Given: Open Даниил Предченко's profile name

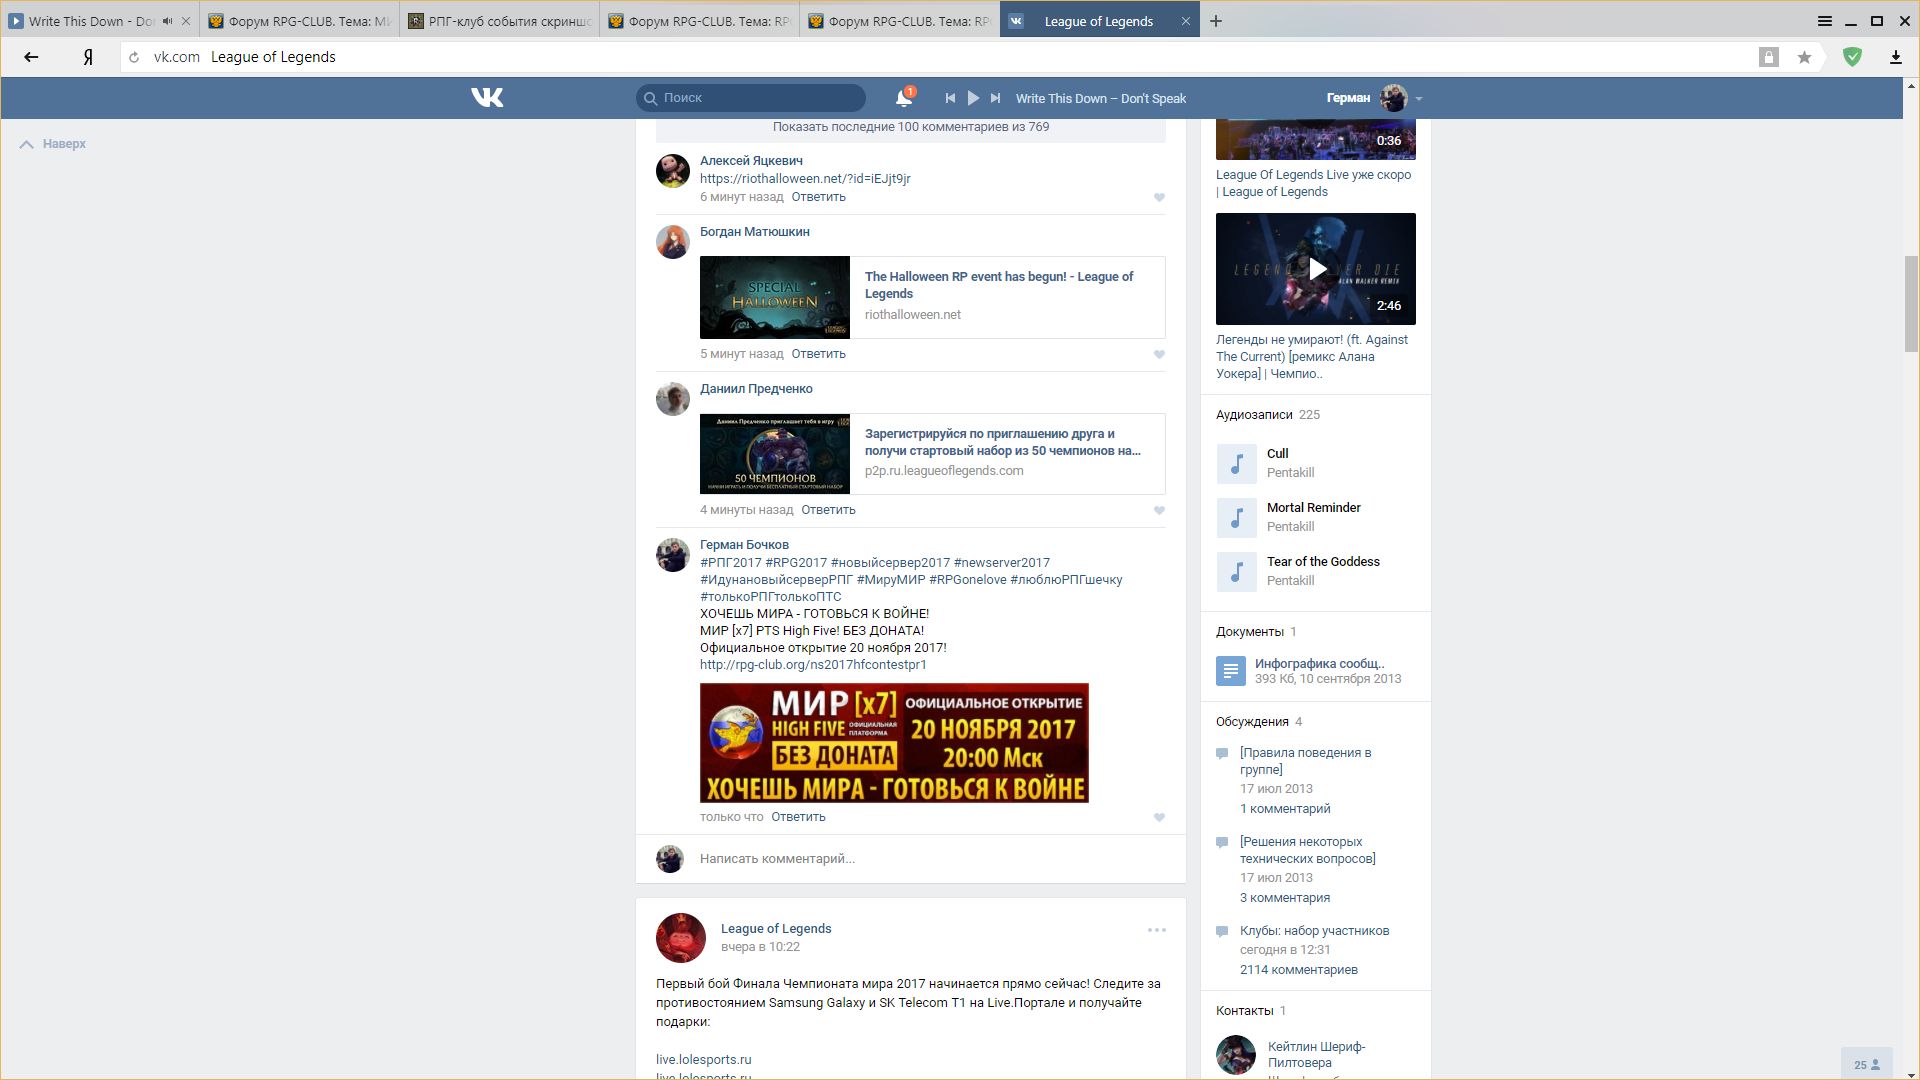Looking at the screenshot, I should [x=756, y=389].
